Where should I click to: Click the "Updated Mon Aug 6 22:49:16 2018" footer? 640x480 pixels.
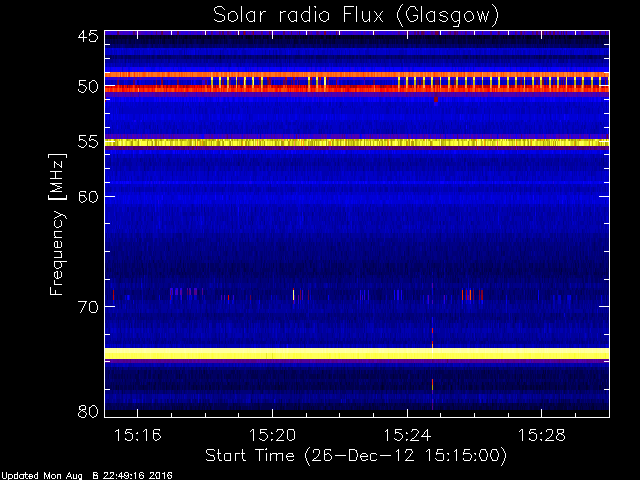(87, 476)
